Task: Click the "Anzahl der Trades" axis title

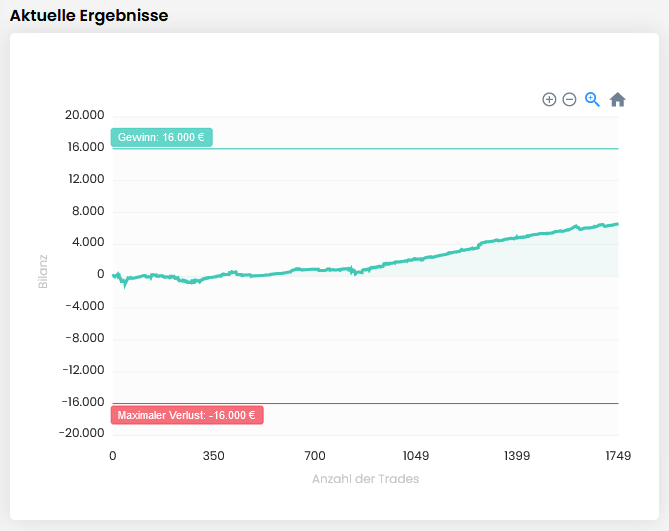Action: click(365, 479)
